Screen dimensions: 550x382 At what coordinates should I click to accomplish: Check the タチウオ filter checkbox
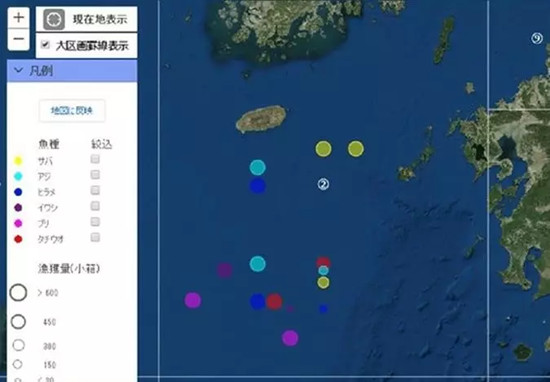tap(95, 237)
